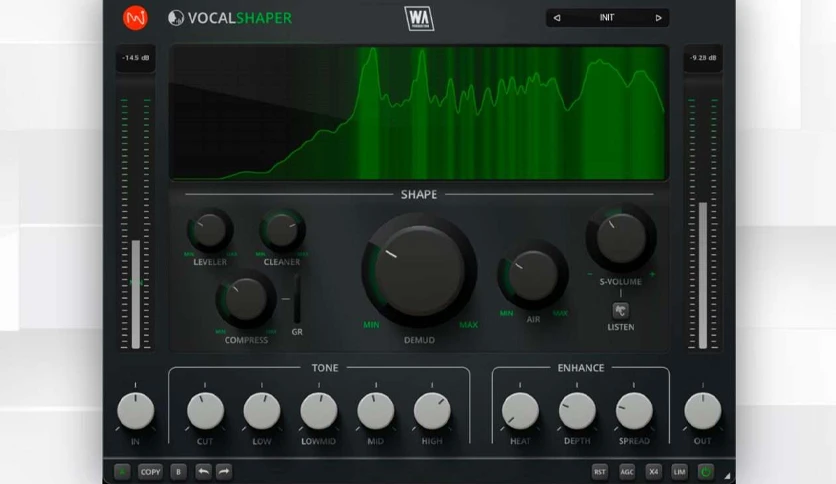
Task: Click the Enhance HEAT knob
Action: tap(520, 411)
